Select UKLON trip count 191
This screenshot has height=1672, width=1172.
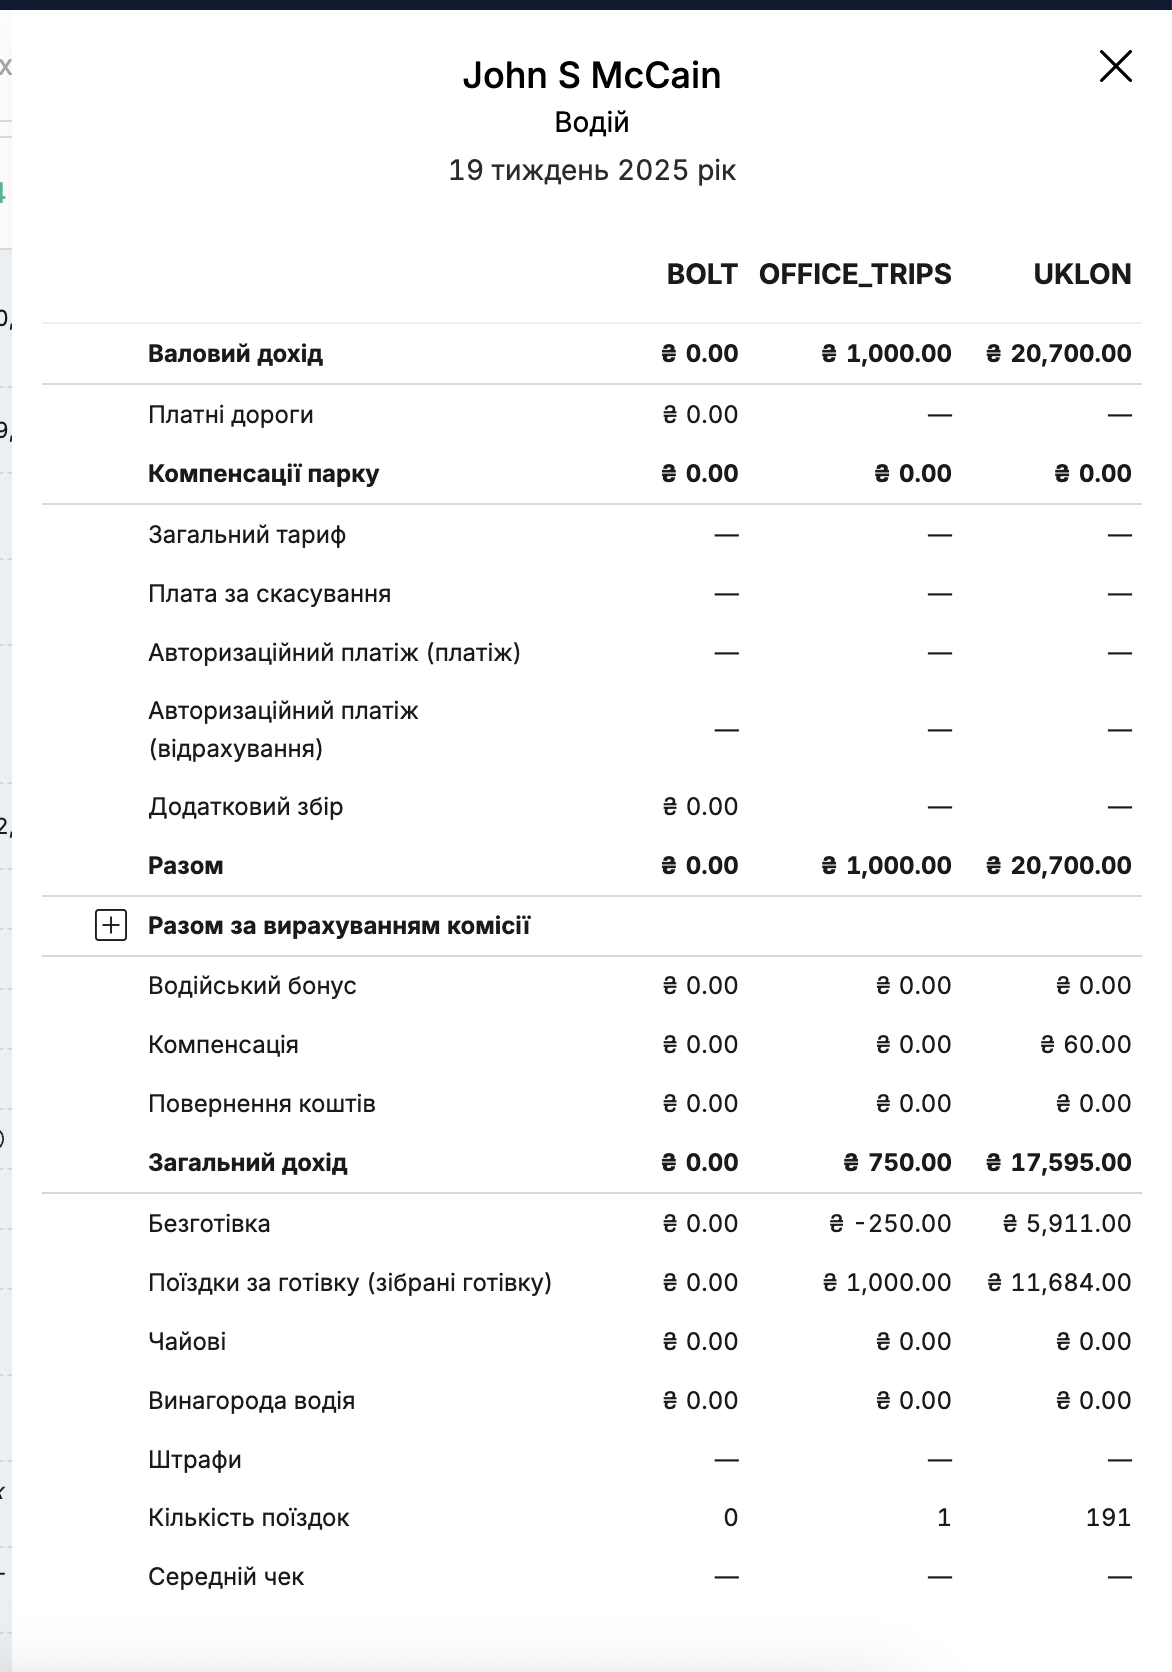(1108, 1517)
